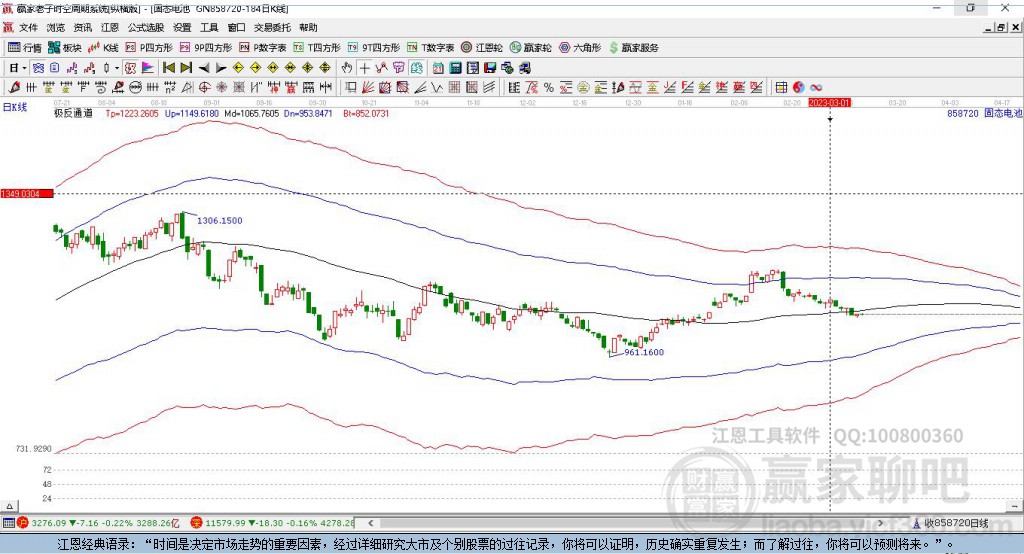The width and height of the screenshot is (1024, 554).
Task: Open the 板块 sector panel
Action: point(65,48)
